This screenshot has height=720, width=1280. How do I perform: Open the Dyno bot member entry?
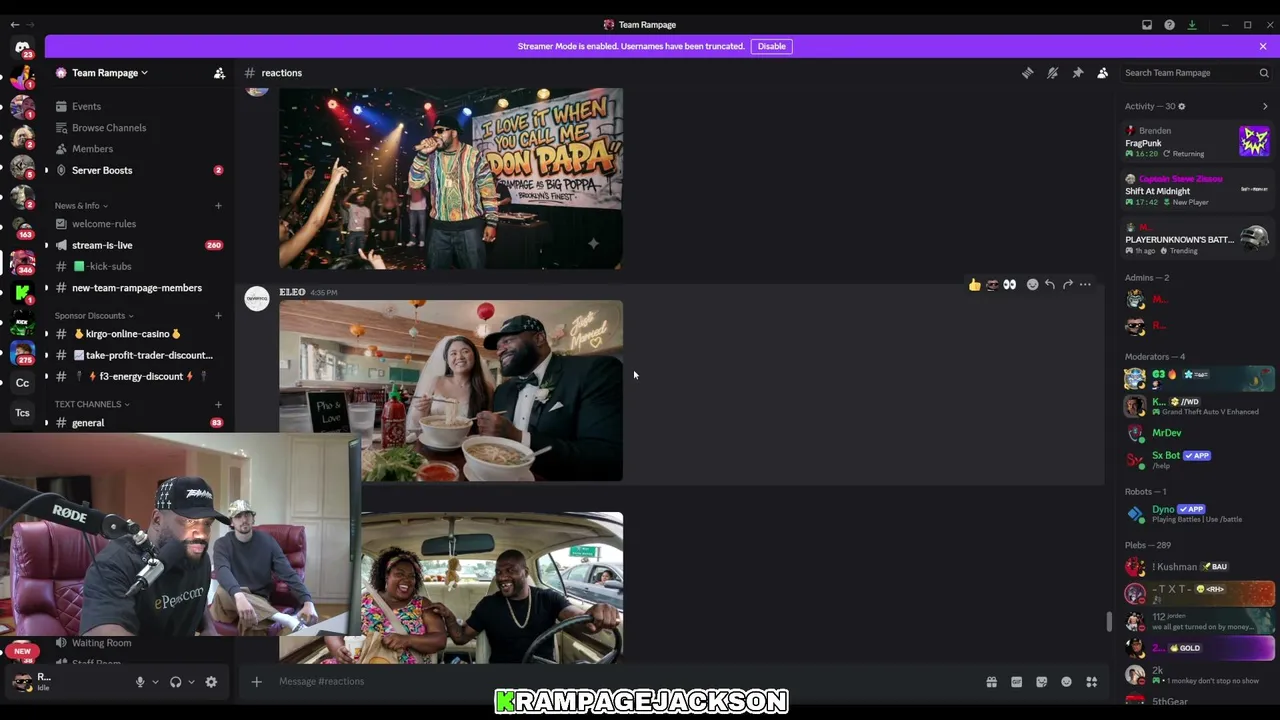[1198, 514]
